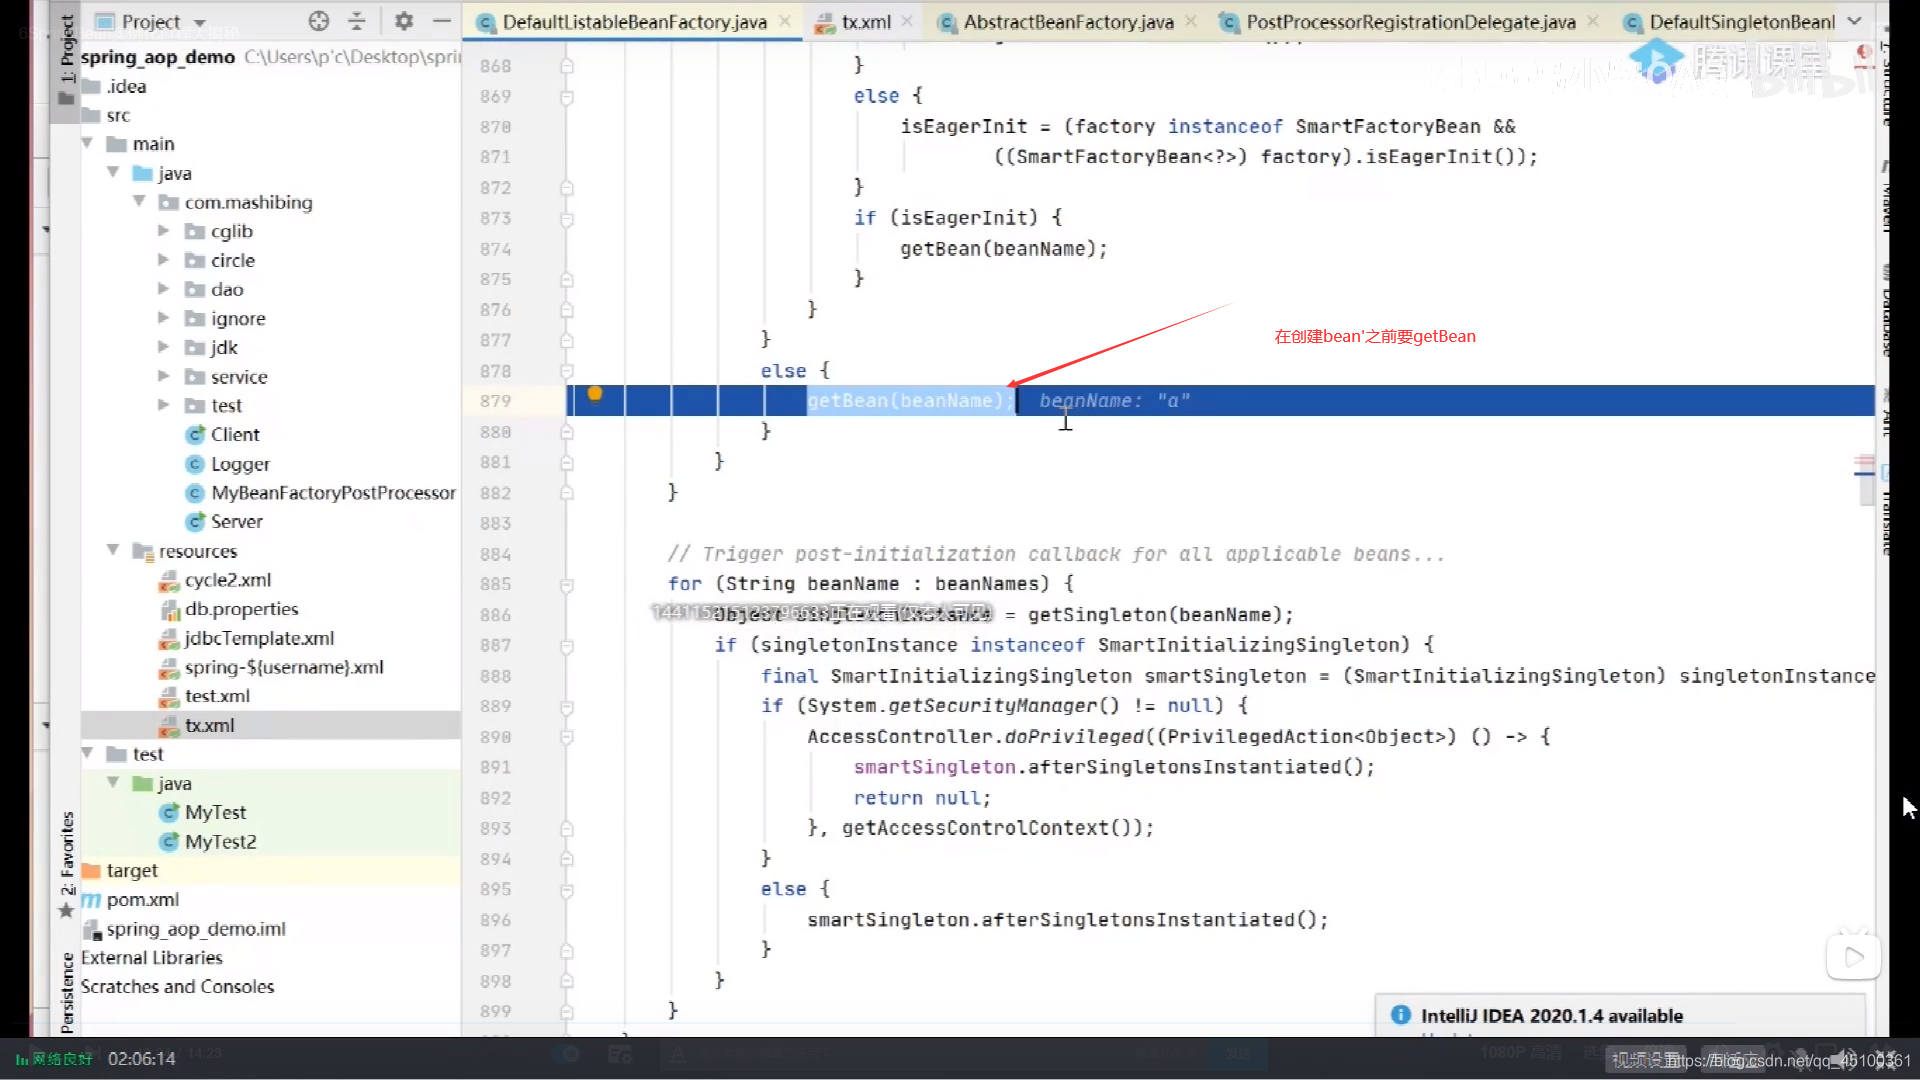Select Scratches and Consoles node
The image size is (1920, 1080).
(177, 986)
